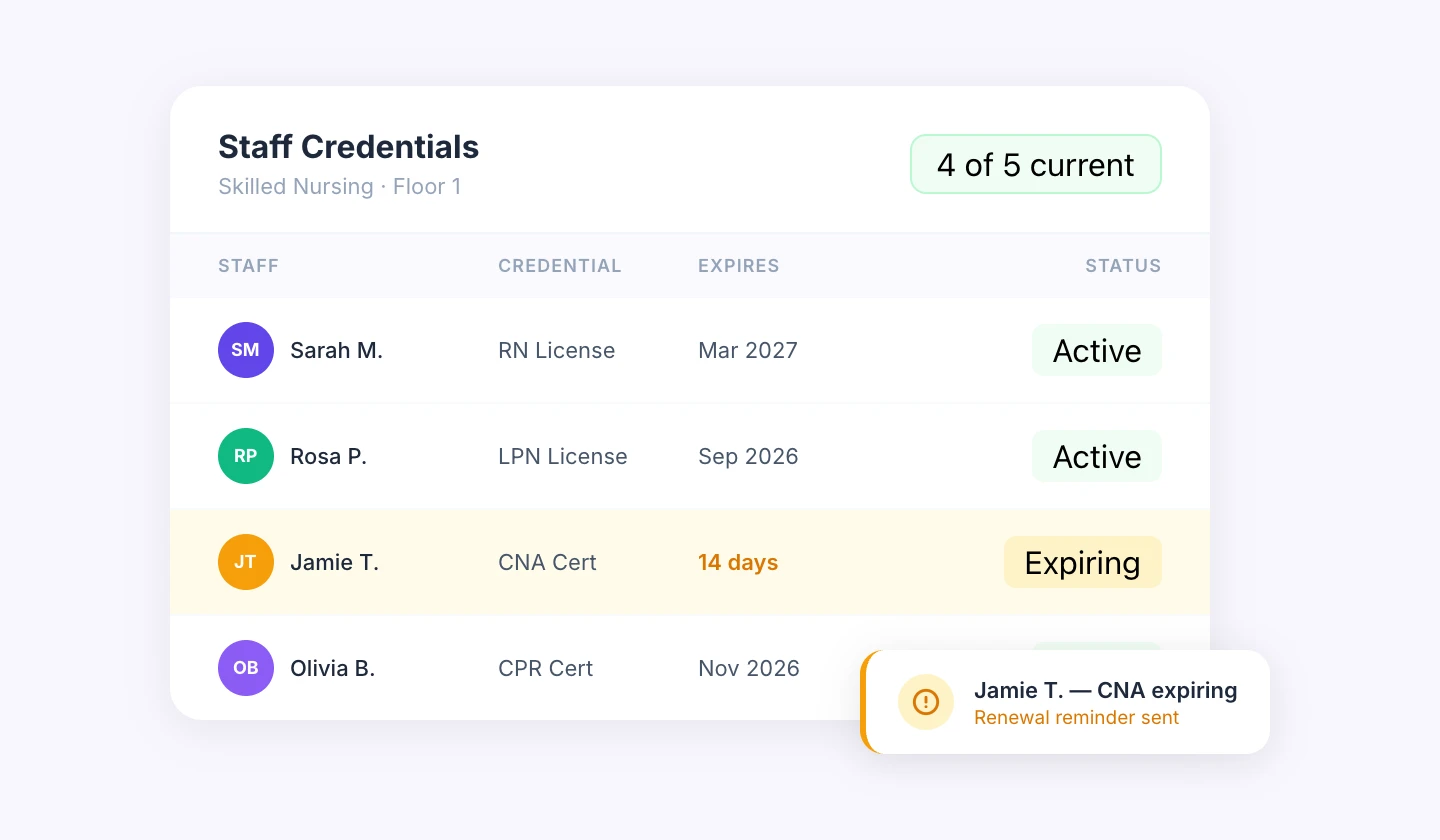Open the Expiring status badge for Jamie T.
Viewport: 1440px width, 840px height.
click(x=1083, y=562)
